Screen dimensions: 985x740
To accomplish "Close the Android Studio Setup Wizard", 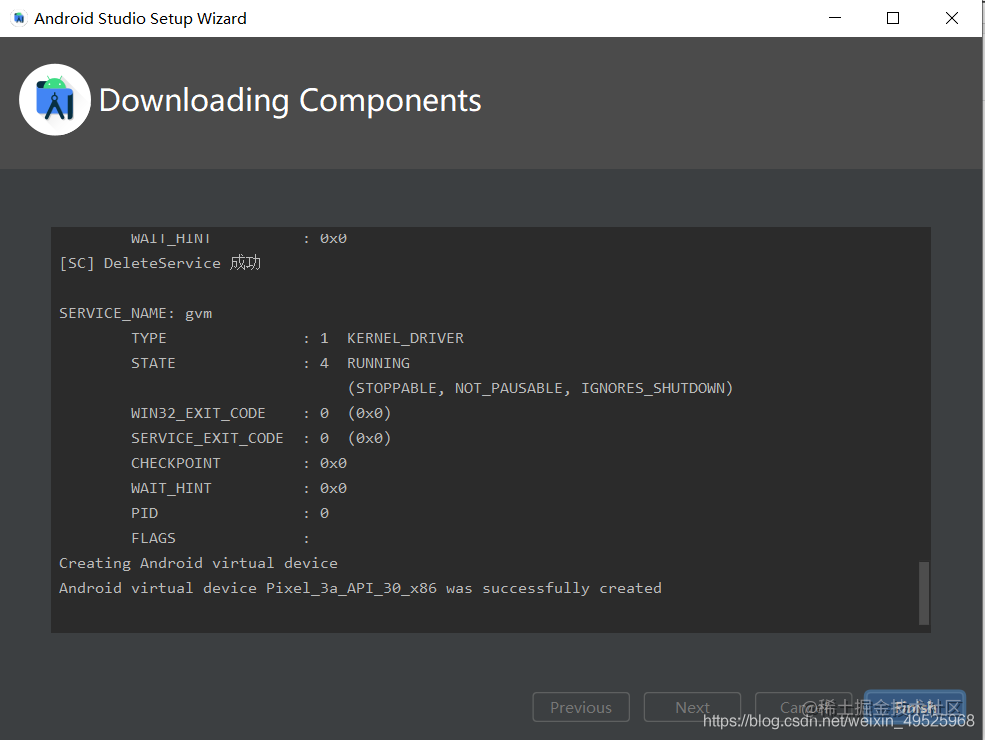I will 952,18.
